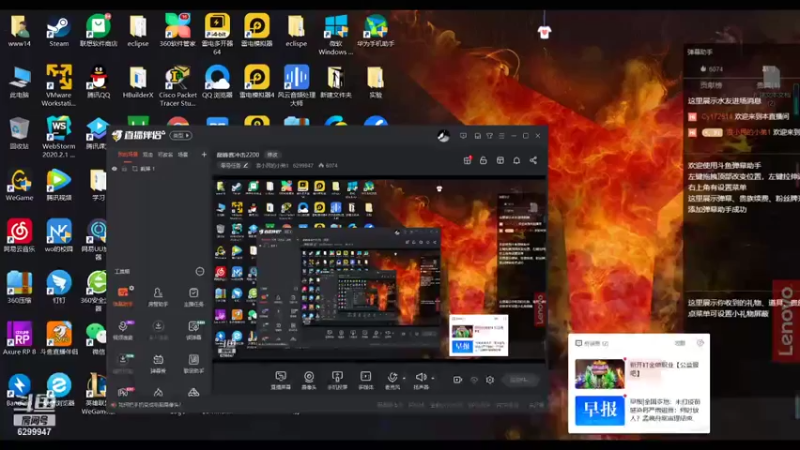Add a 多媒体 media source

[x=366, y=380]
